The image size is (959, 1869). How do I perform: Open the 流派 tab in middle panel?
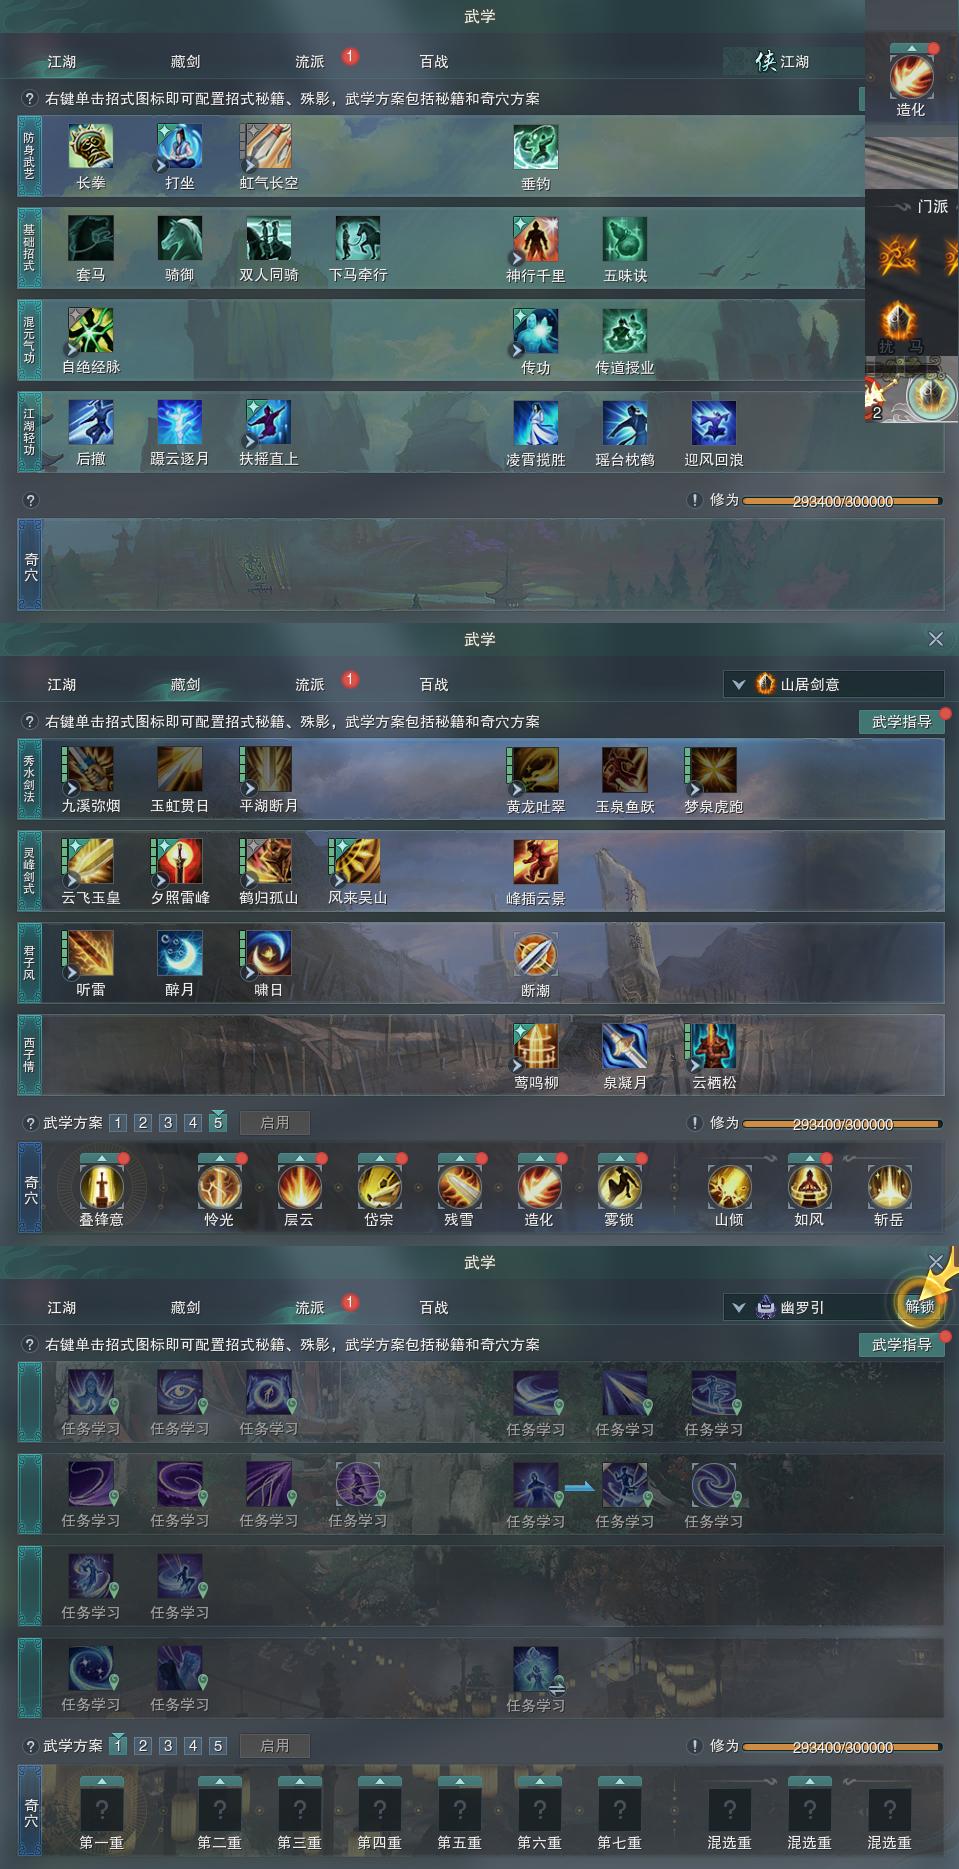click(310, 685)
